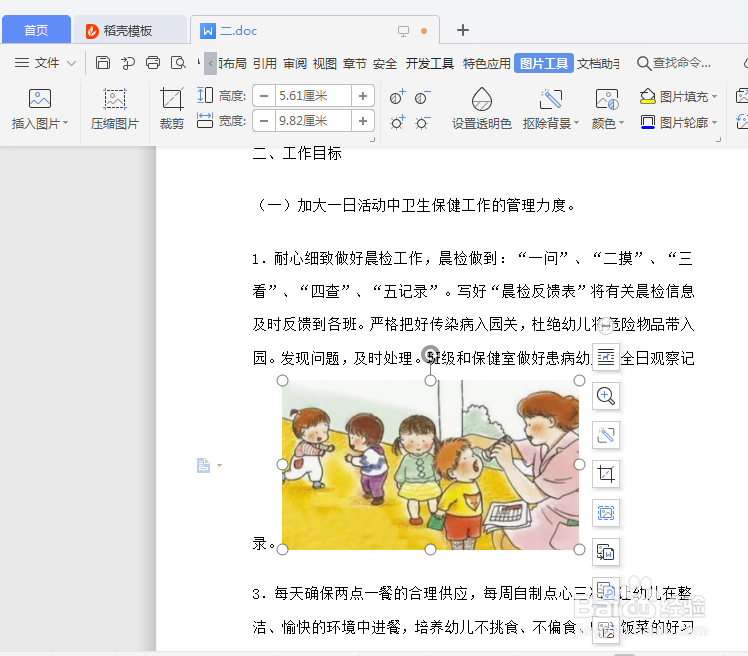Increase picture width with plus button
Image resolution: width=748 pixels, height=656 pixels.
(363, 121)
